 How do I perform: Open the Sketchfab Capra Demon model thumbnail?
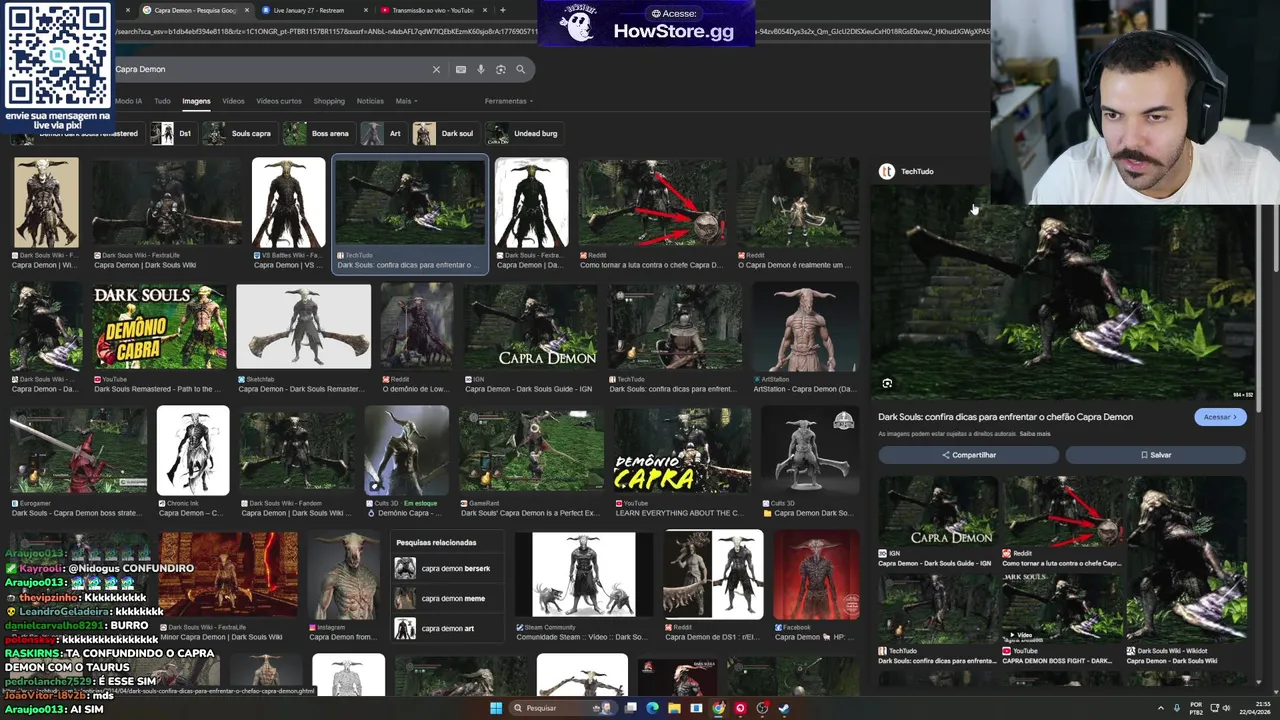304,327
